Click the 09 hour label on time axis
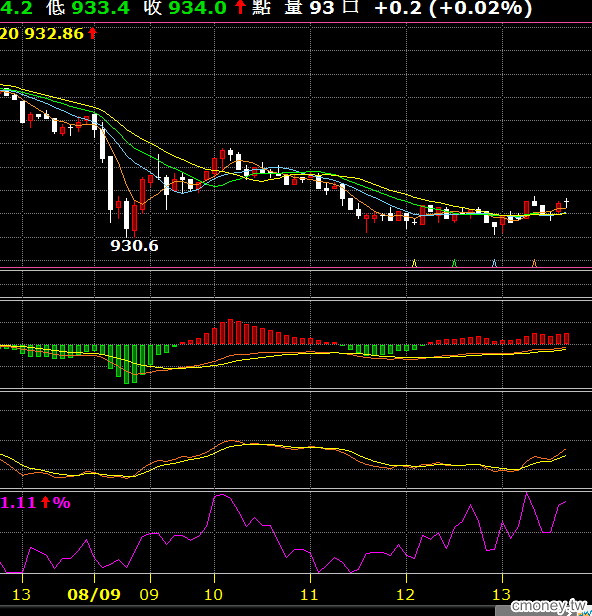The image size is (592, 616). (x=149, y=594)
